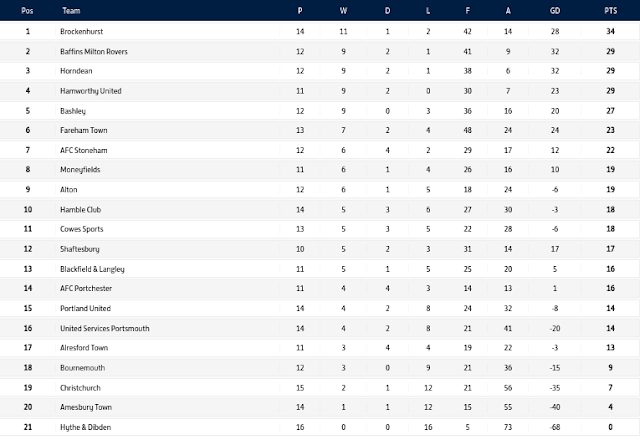The width and height of the screenshot is (640, 440).
Task: Click the Hamworthy United team name
Action: pyautogui.click(x=91, y=91)
